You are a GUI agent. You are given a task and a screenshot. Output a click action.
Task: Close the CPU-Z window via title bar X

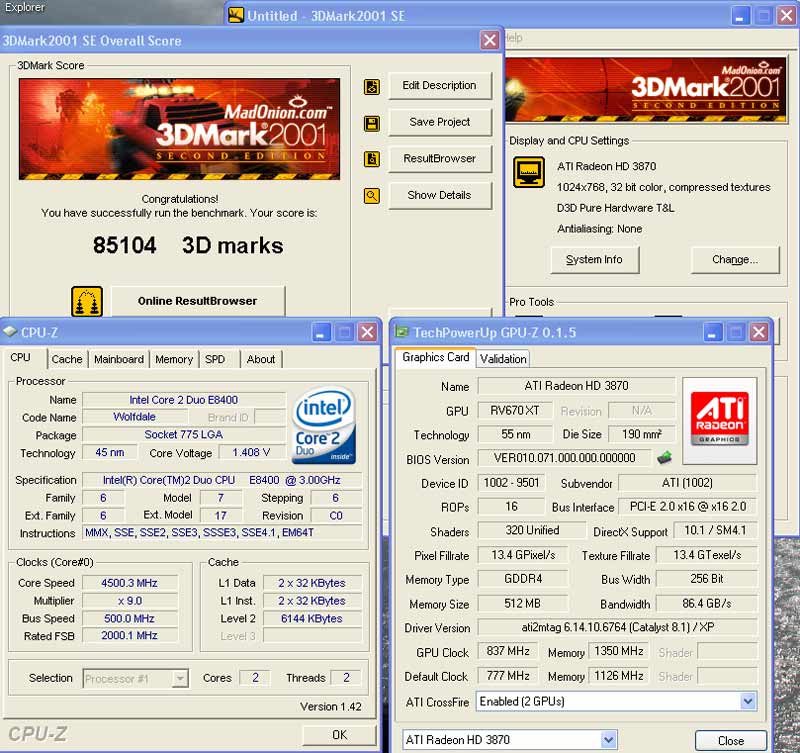coord(367,333)
